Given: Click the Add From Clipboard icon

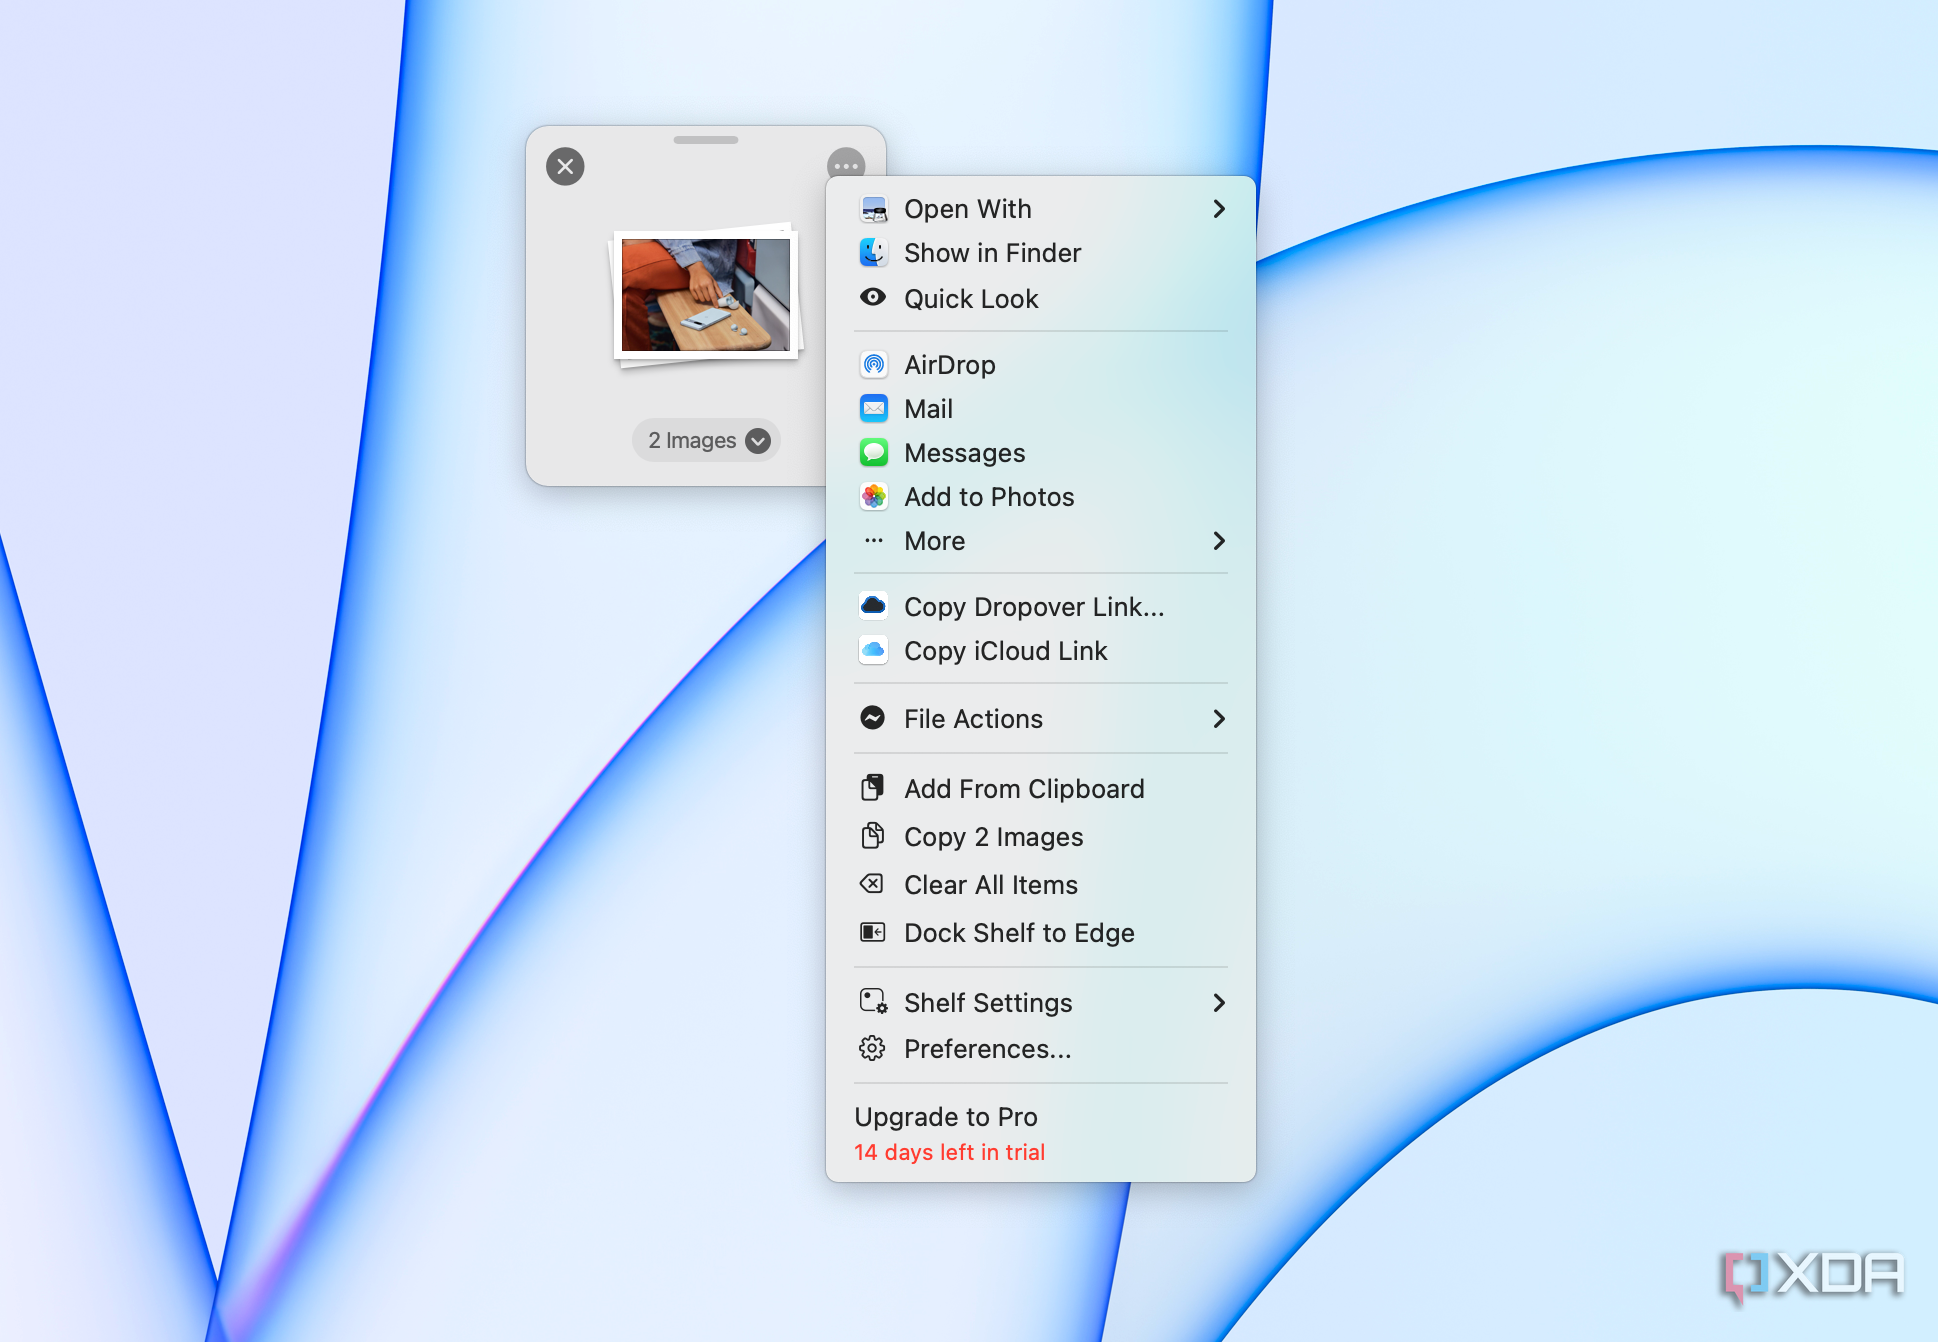Looking at the screenshot, I should 873,788.
